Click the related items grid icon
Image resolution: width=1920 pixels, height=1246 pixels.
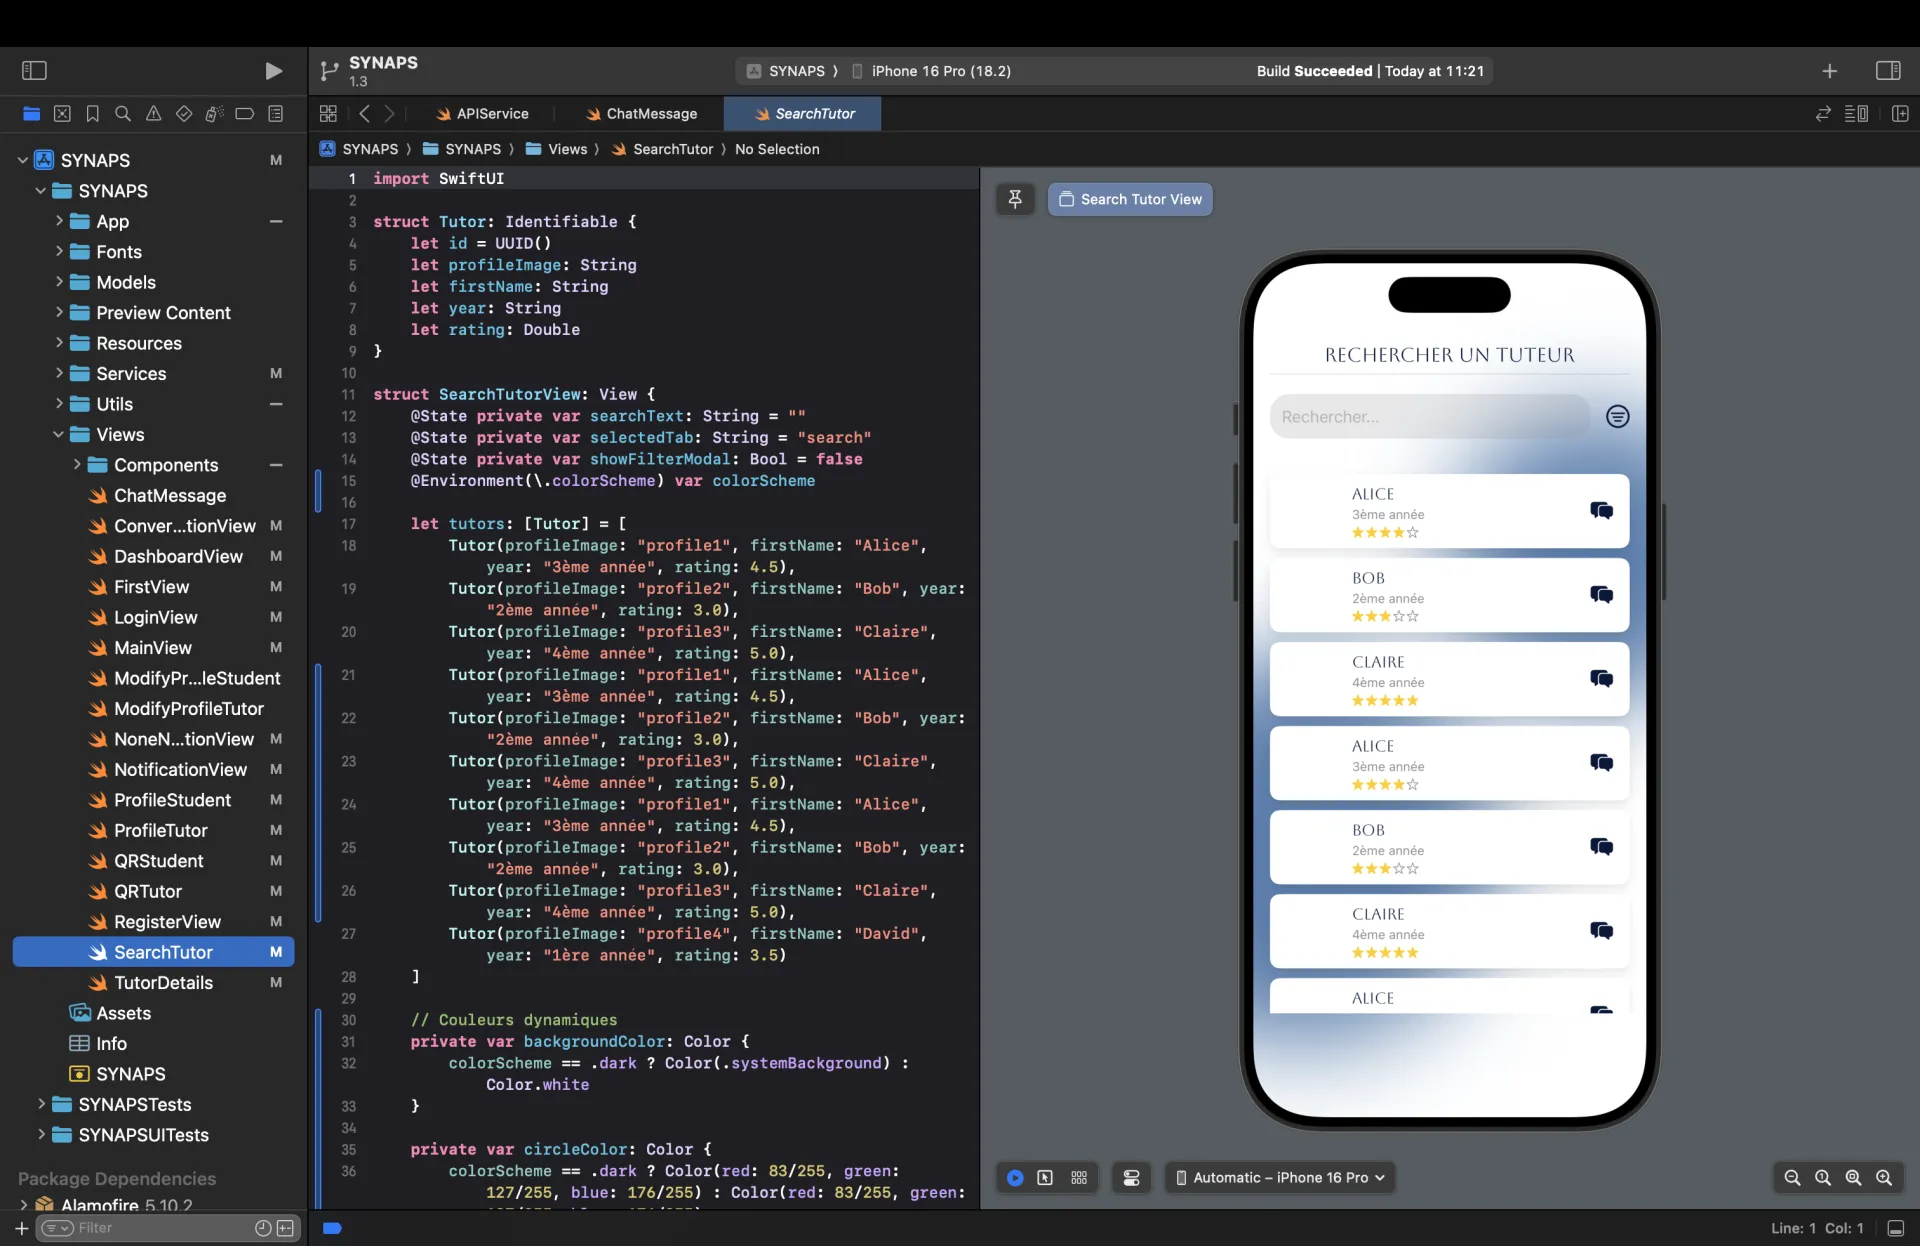point(328,114)
